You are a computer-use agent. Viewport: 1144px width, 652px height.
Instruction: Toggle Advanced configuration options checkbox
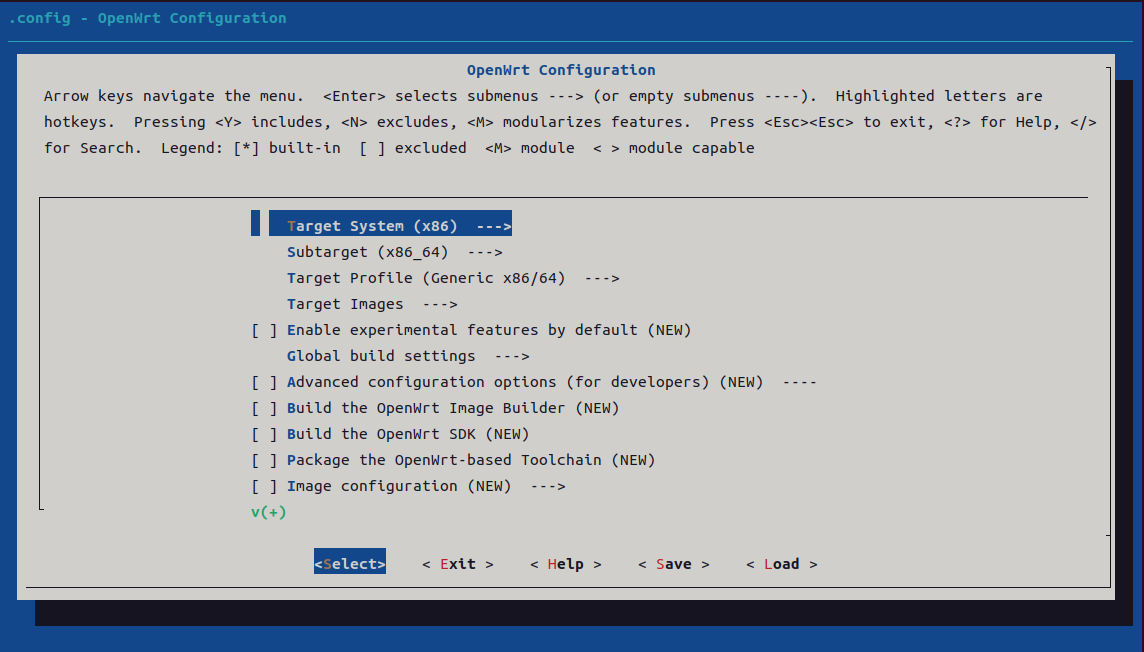(264, 383)
